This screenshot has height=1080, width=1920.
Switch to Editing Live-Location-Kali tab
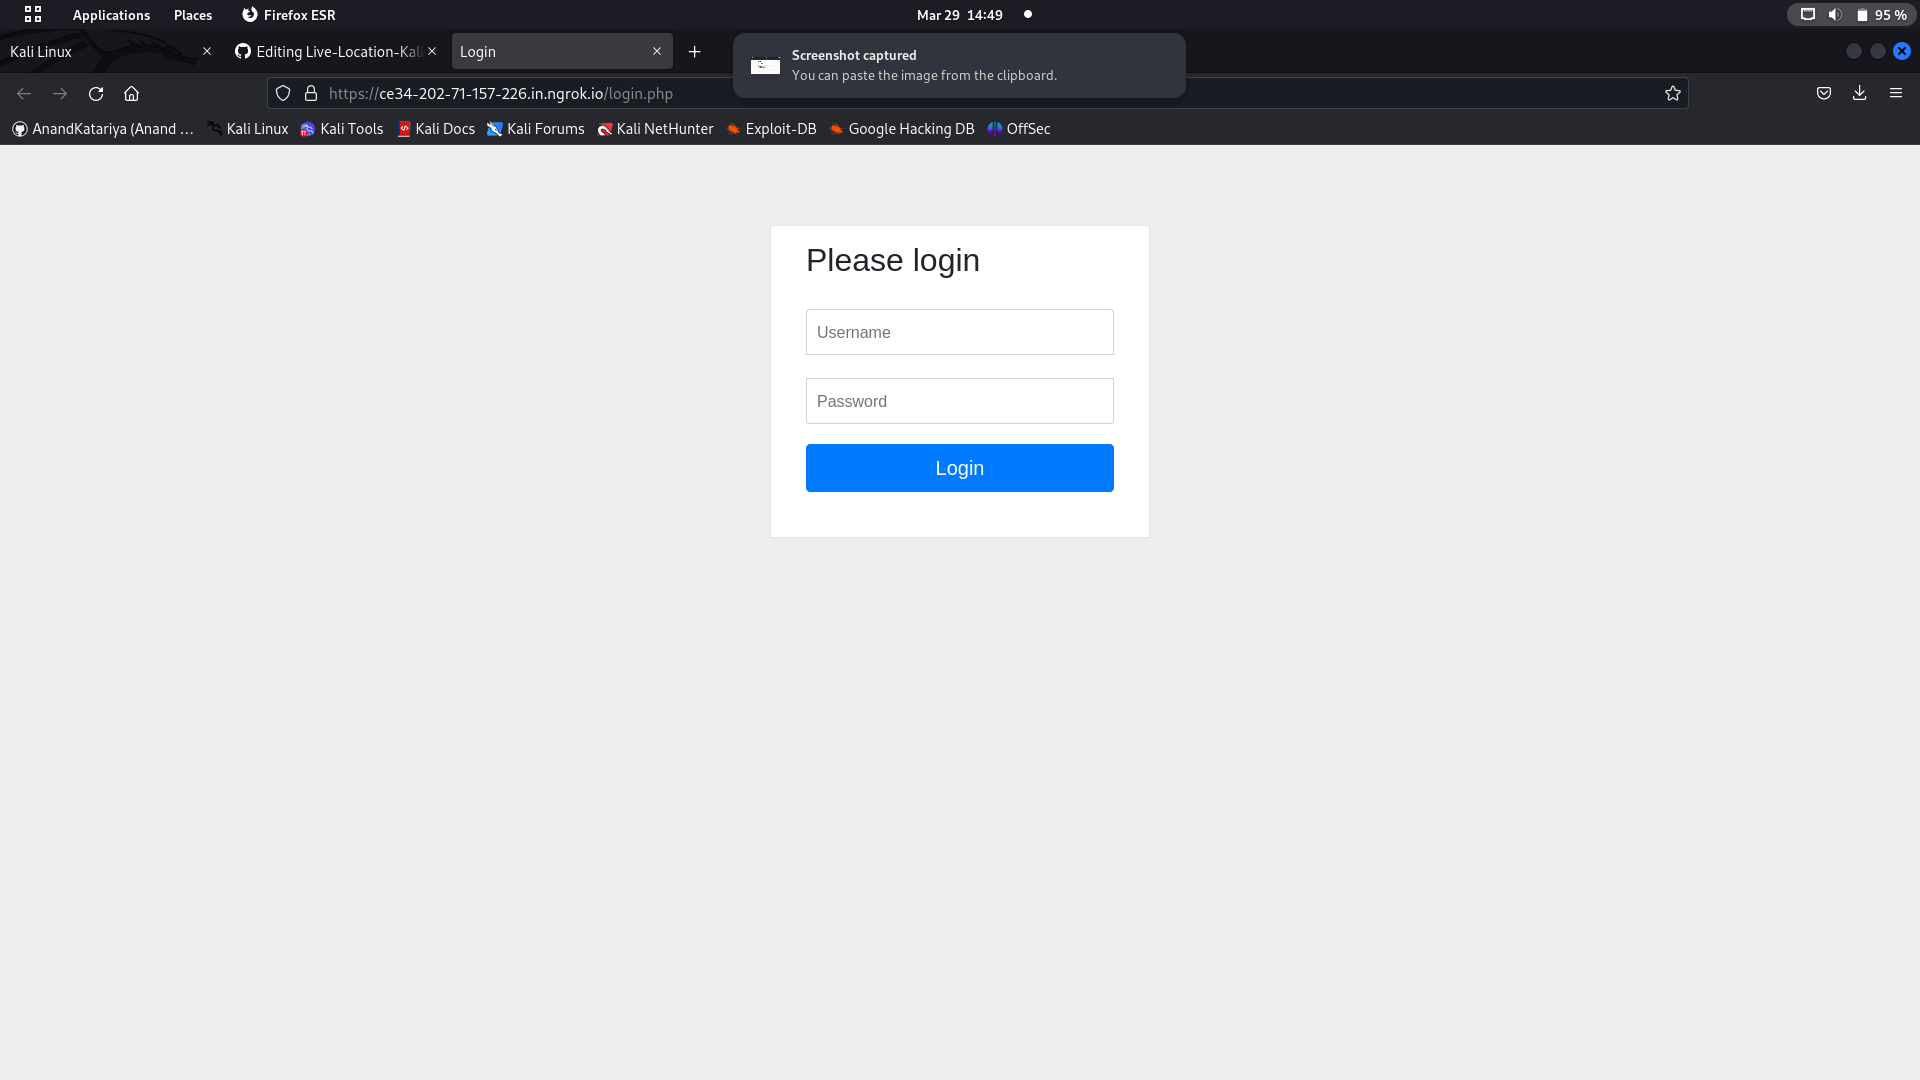330,51
